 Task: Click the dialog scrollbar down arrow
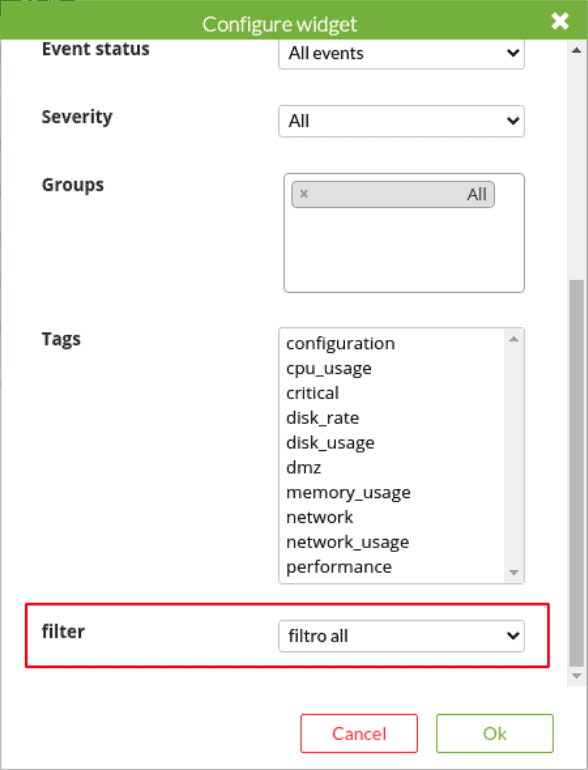click(577, 676)
